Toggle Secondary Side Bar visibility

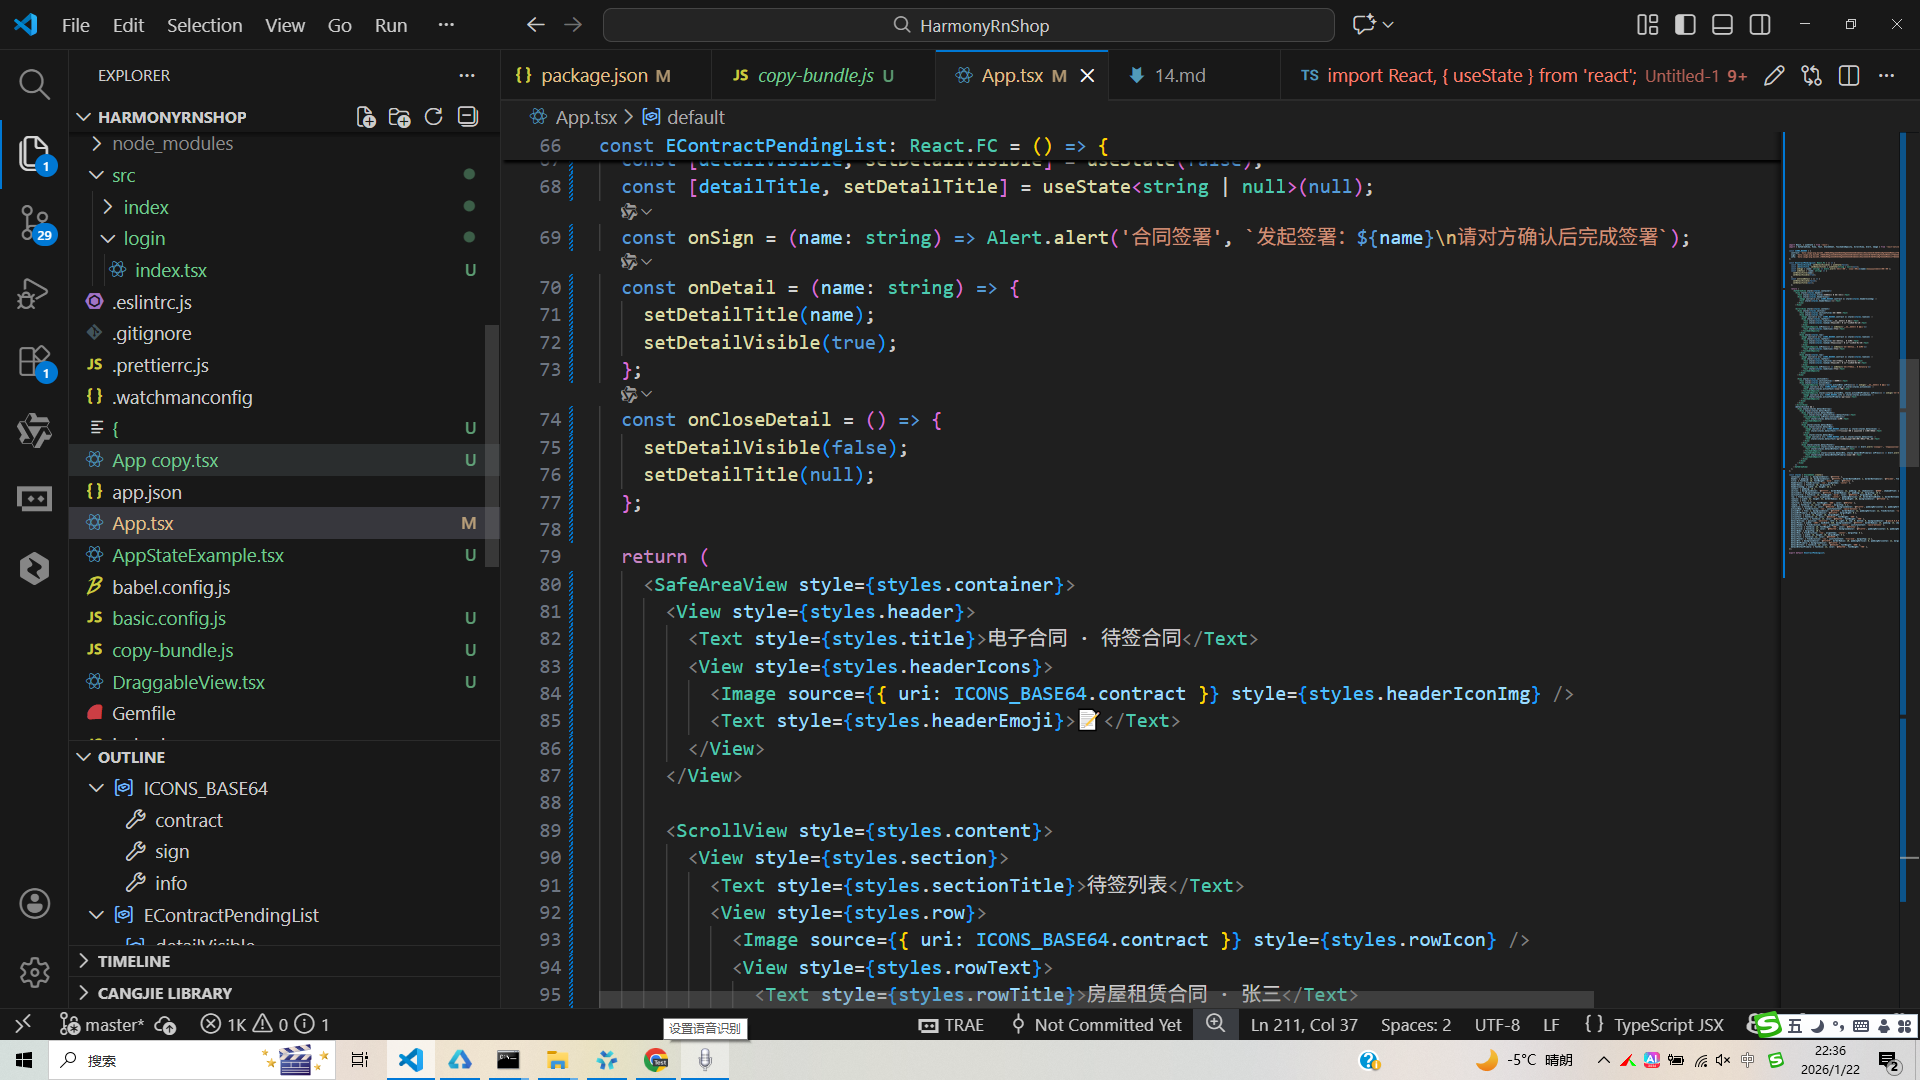(x=1760, y=25)
